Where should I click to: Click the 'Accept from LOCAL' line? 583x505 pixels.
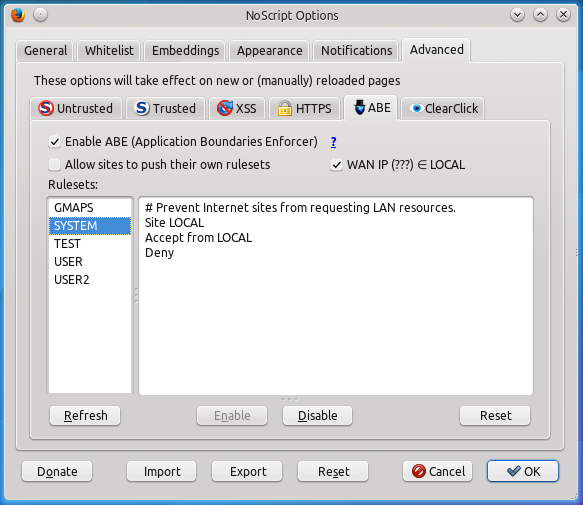199,238
